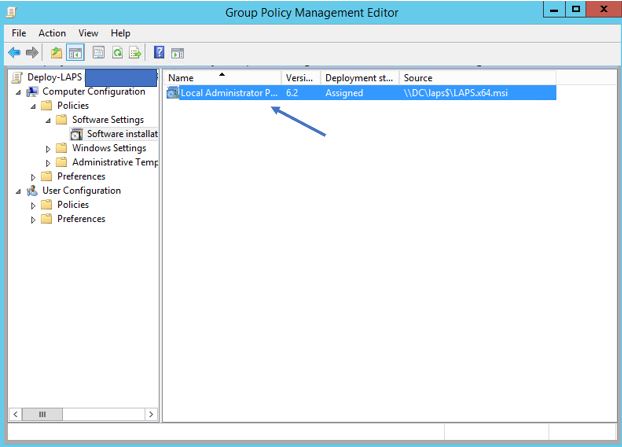Click the Assigned deployment state cell

pos(344,93)
